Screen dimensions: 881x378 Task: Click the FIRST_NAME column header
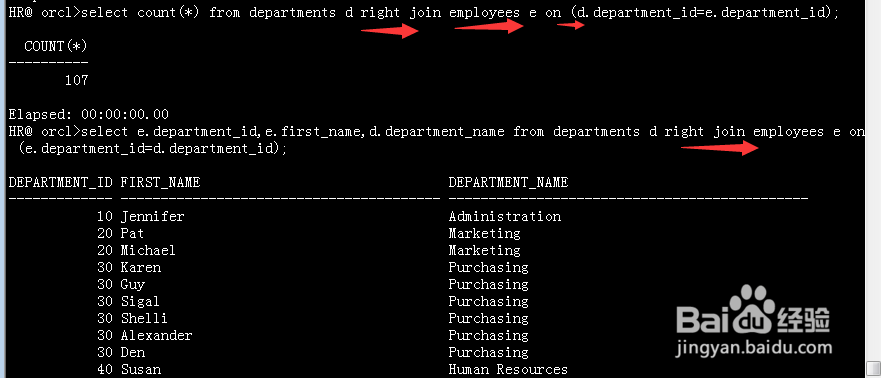160,182
